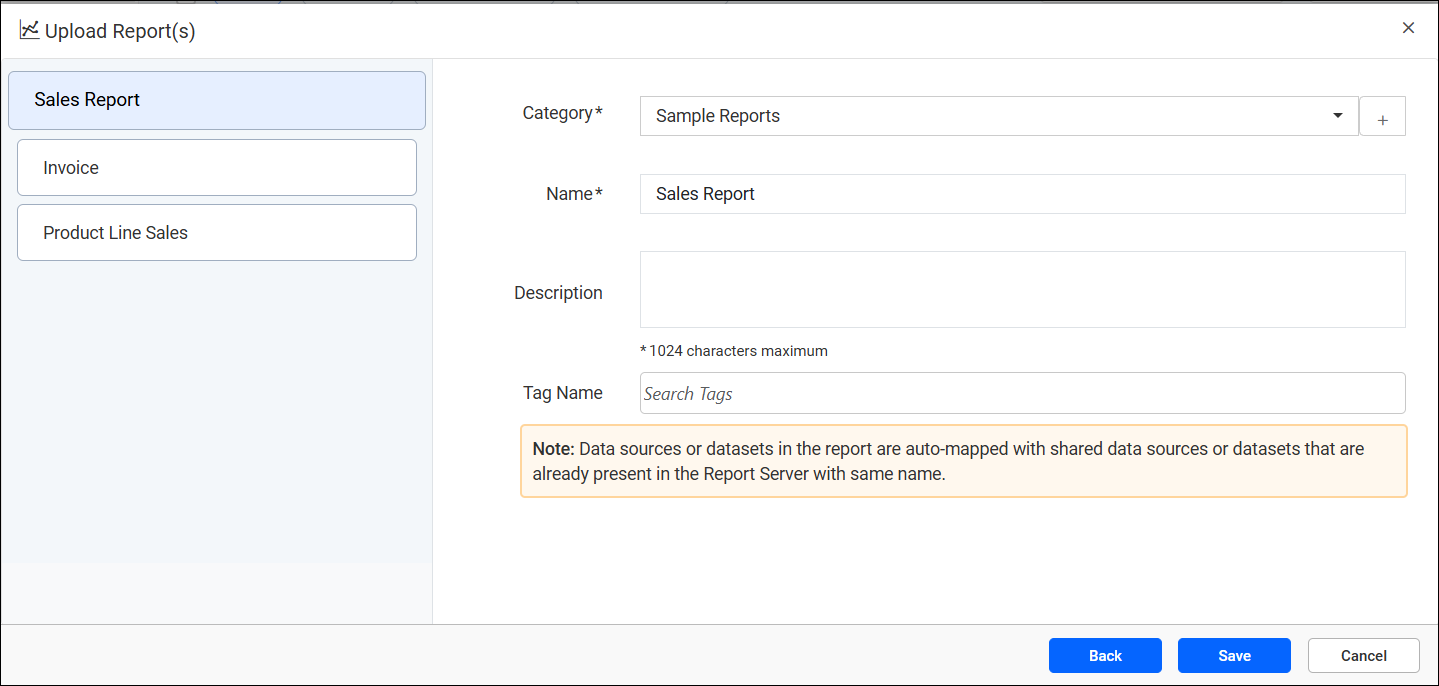
Task: Click inside the Name field showing Sales Report
Action: pos(1022,194)
